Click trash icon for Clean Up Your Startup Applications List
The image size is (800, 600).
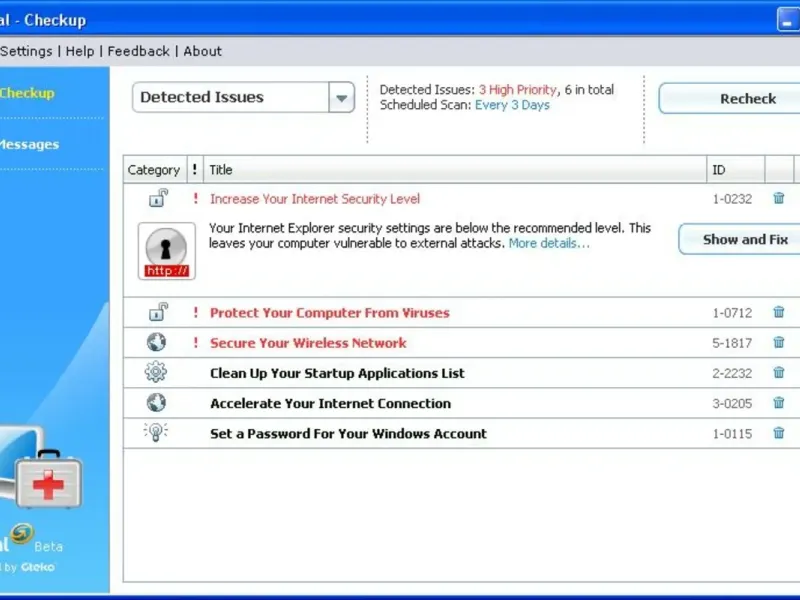point(779,372)
